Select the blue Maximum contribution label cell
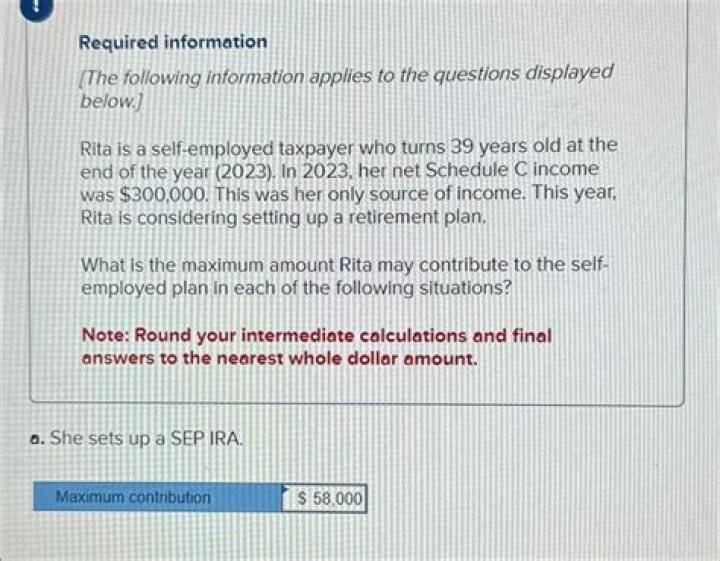Viewport: 720px width, 561px height. 156,497
